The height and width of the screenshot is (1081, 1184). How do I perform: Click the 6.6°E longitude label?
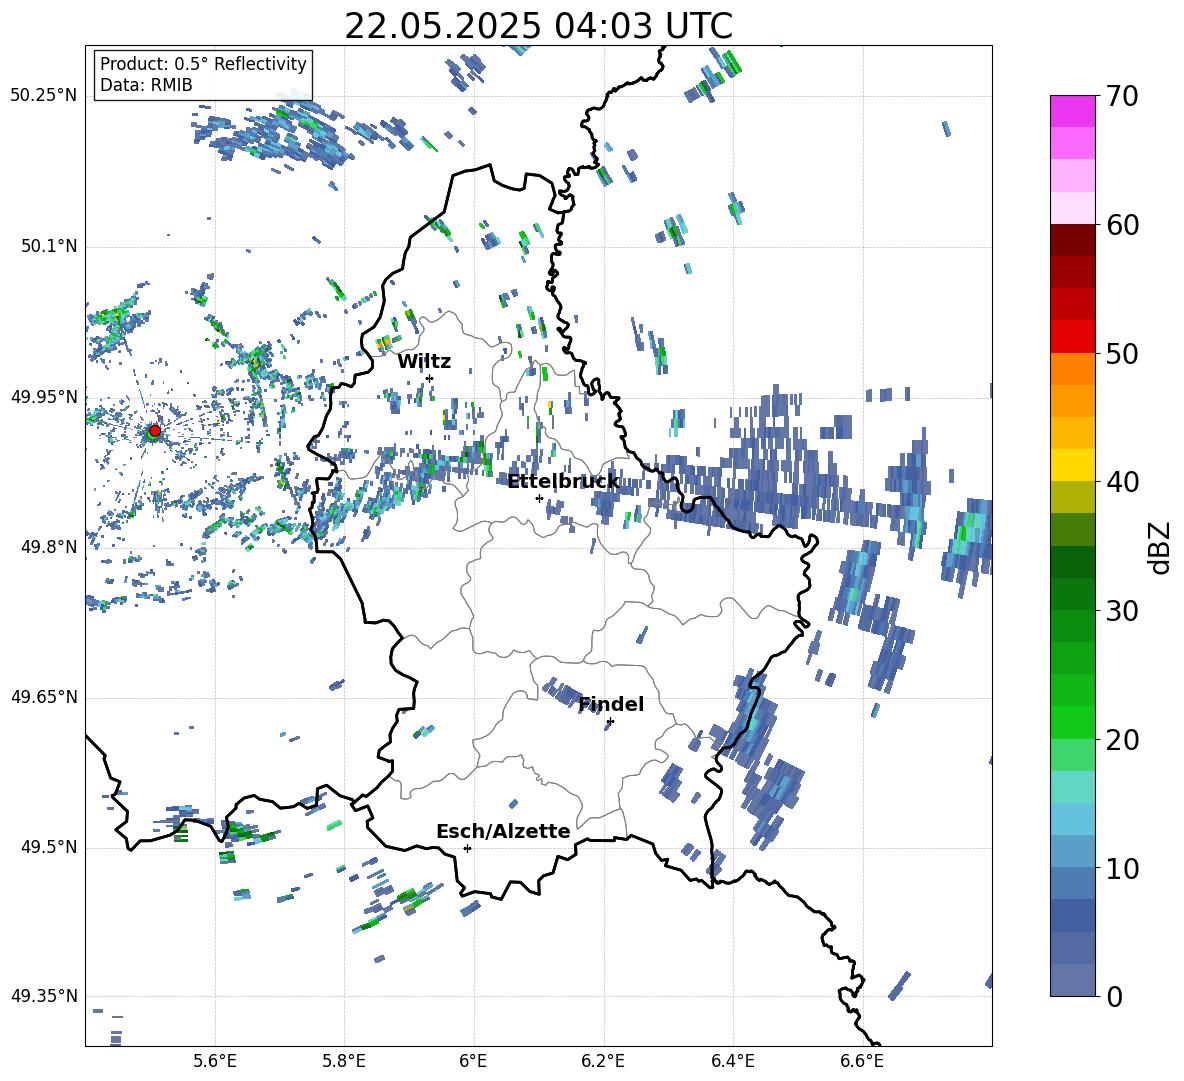[862, 1061]
